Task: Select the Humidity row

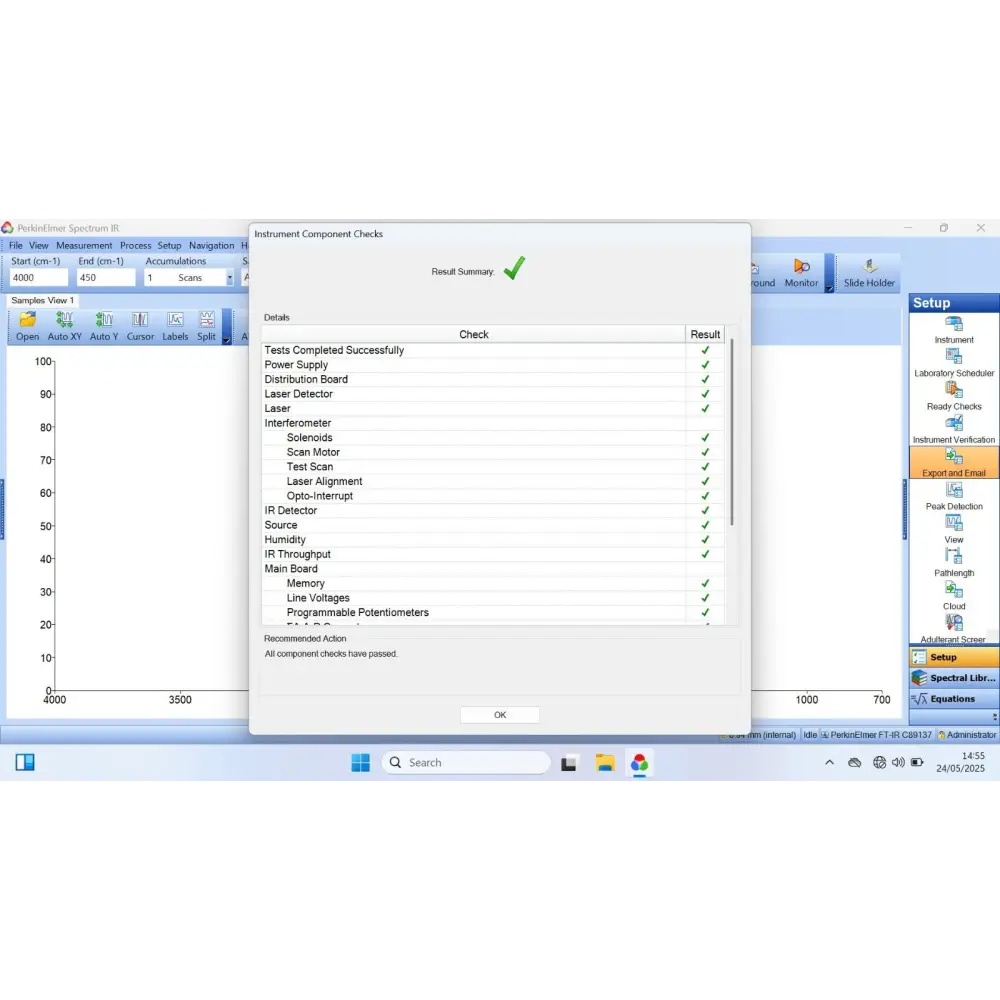Action: [492, 540]
